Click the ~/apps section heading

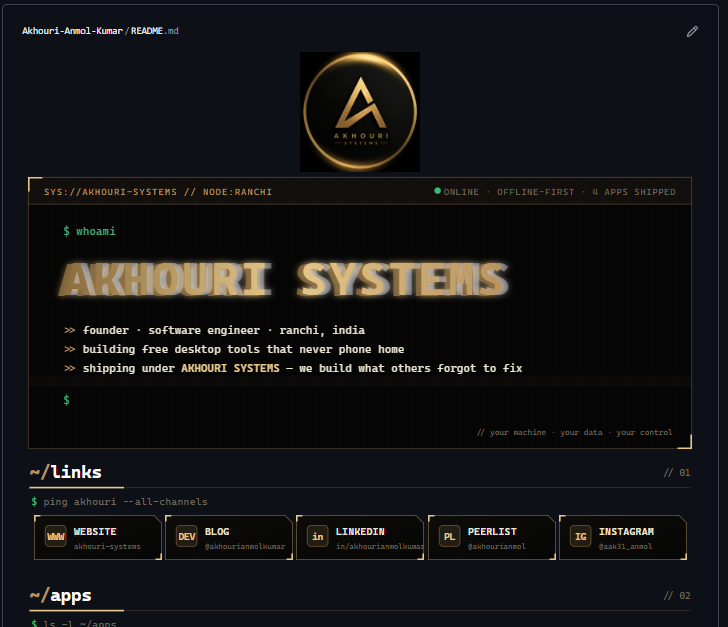(61, 595)
